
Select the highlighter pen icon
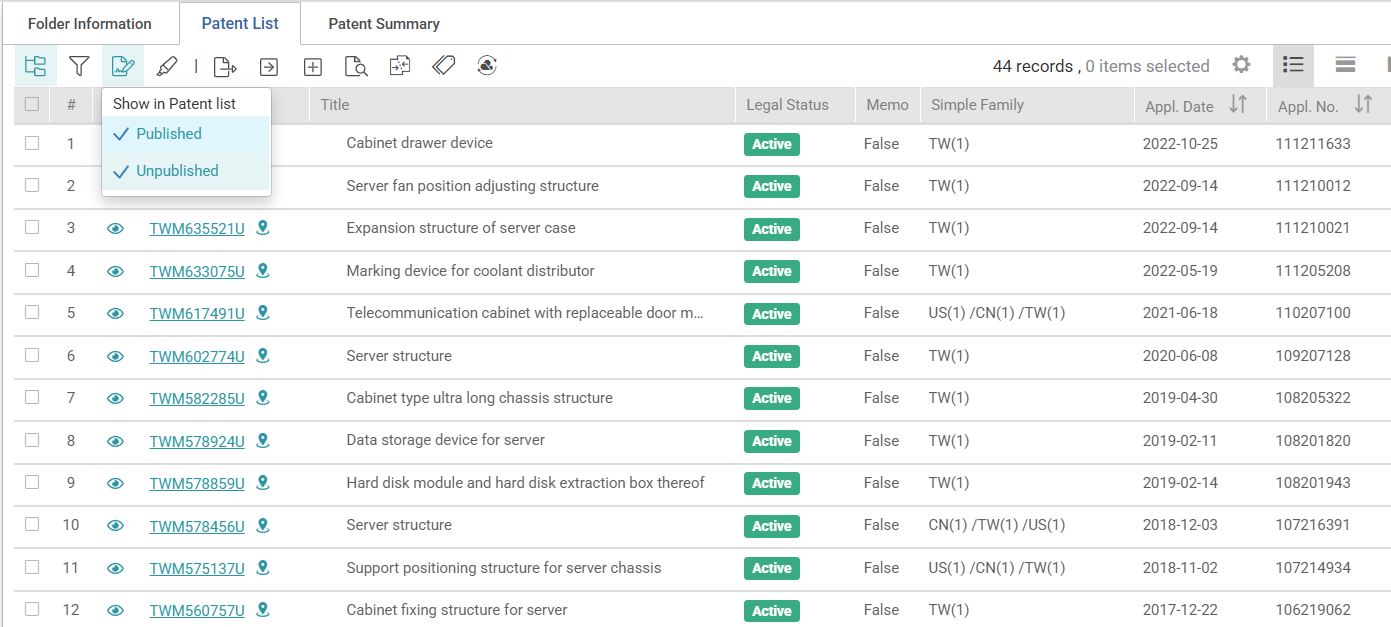click(x=167, y=66)
